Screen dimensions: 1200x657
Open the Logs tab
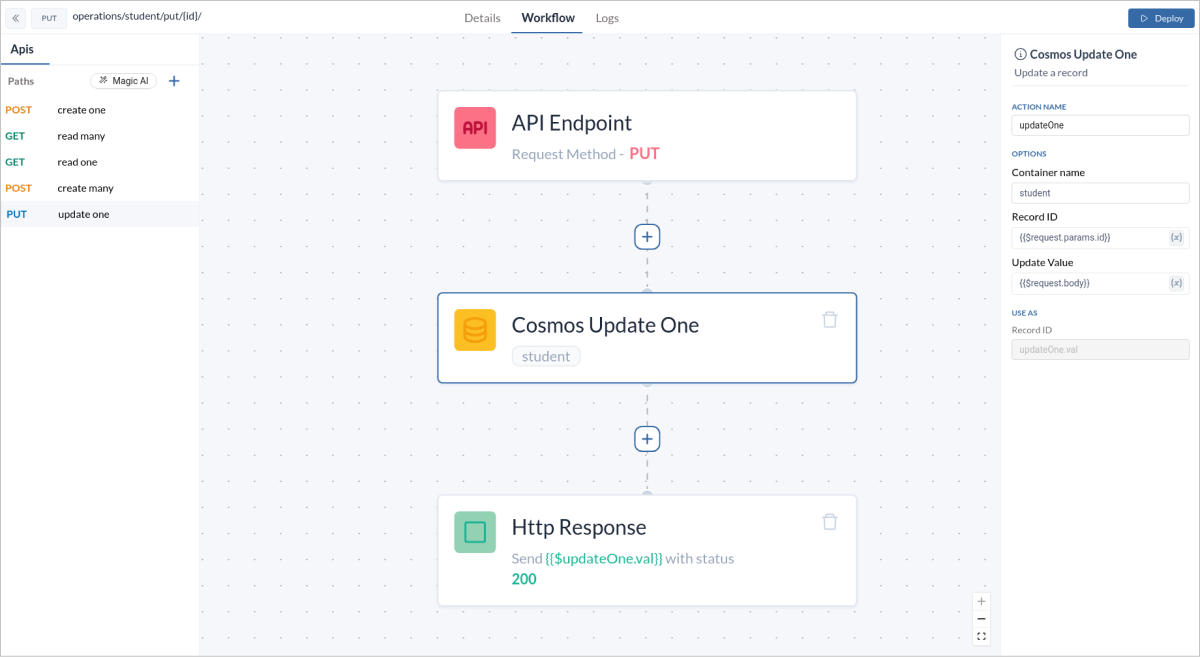tap(607, 18)
